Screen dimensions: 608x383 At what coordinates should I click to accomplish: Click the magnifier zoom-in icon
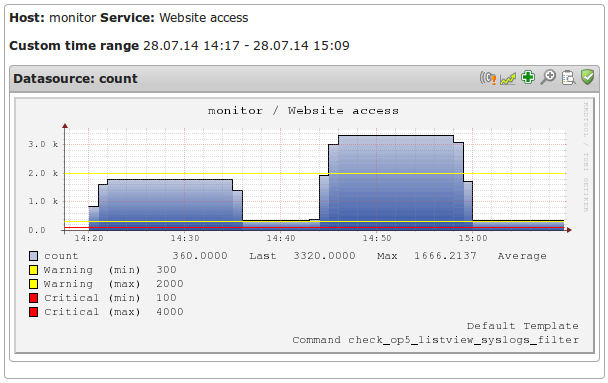click(548, 77)
